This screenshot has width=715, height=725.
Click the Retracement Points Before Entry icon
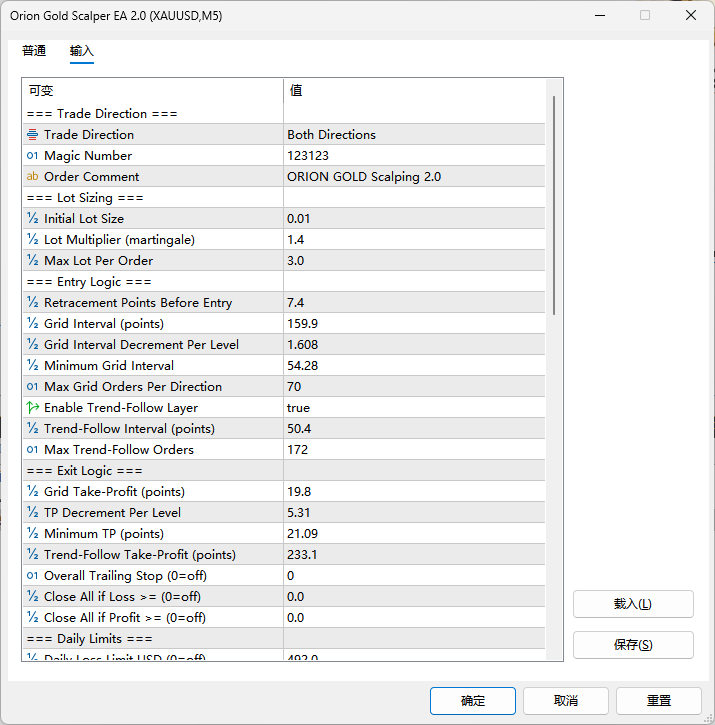32,303
